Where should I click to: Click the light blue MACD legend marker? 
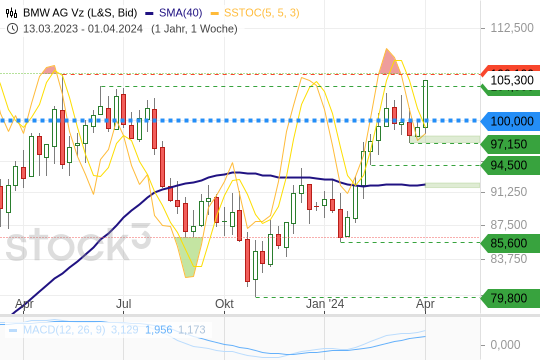(x=13, y=330)
